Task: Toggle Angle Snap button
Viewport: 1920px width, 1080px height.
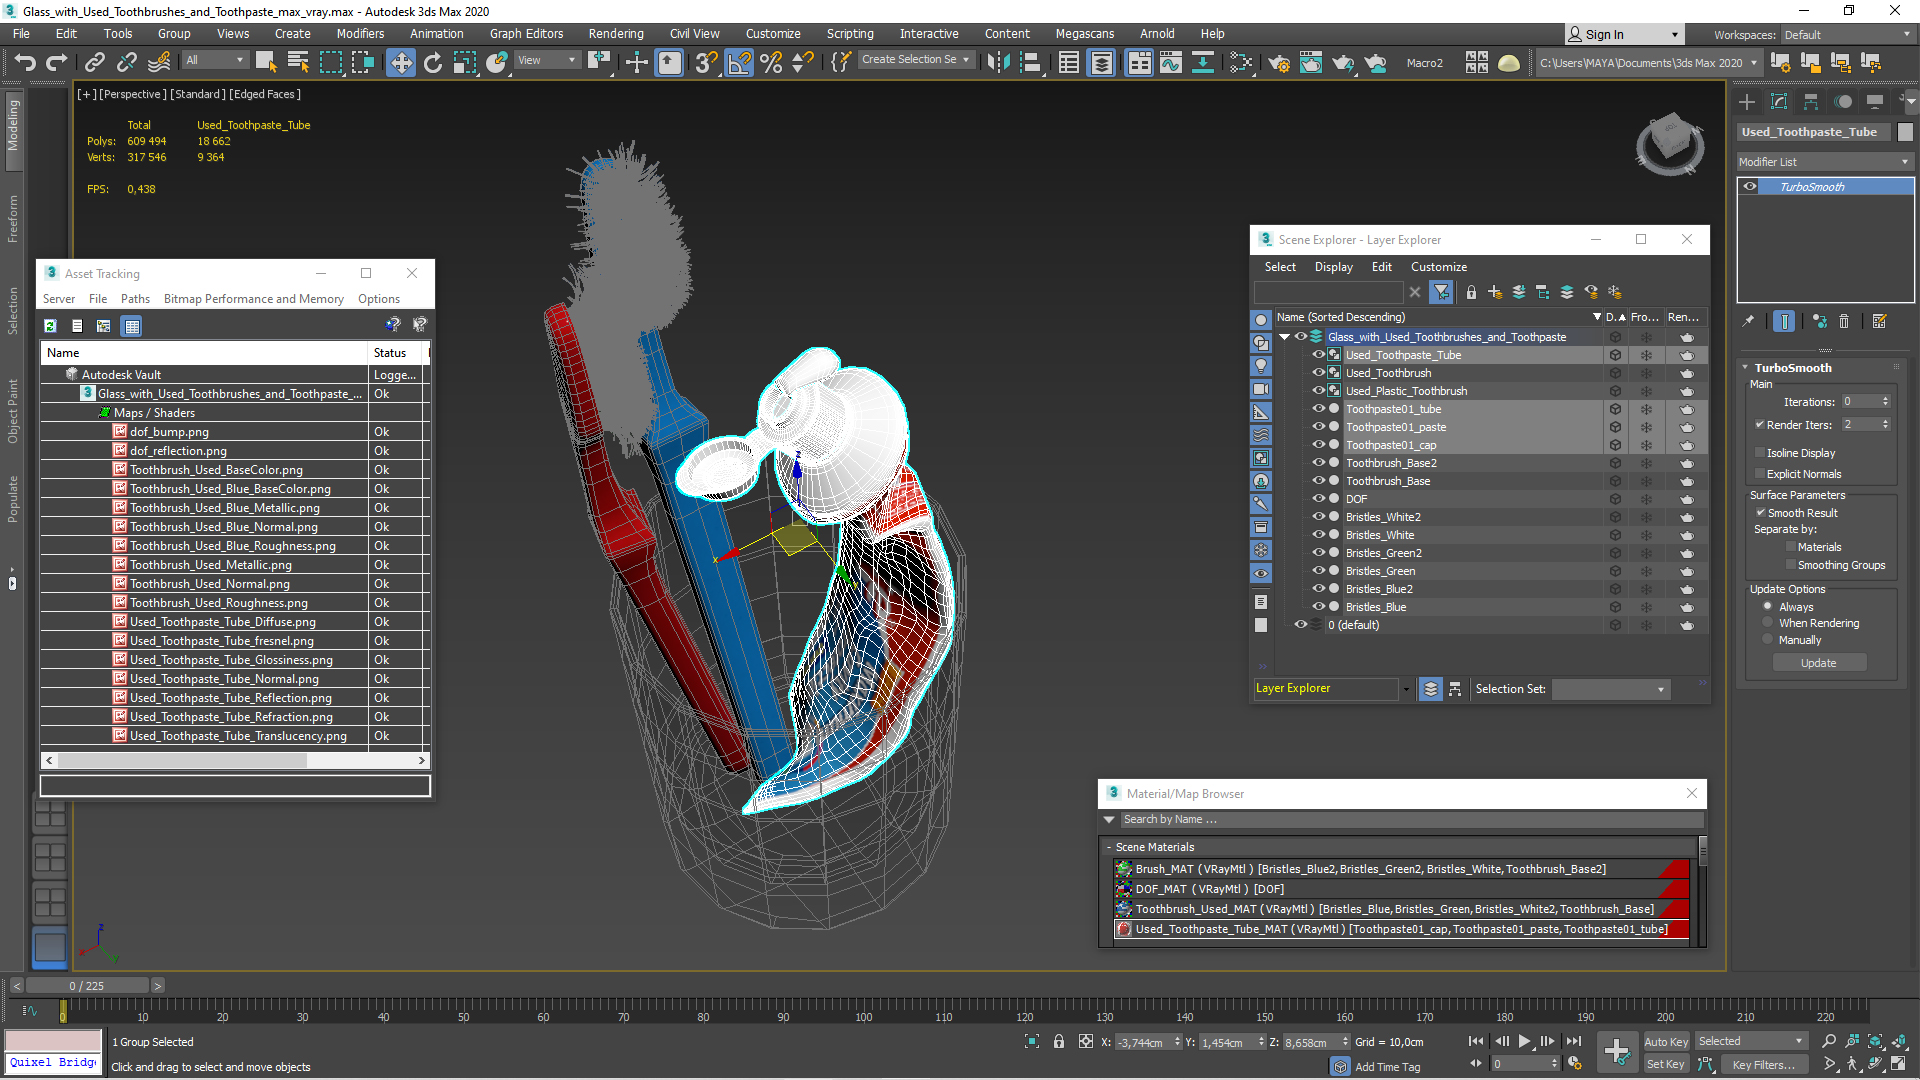Action: (x=740, y=62)
